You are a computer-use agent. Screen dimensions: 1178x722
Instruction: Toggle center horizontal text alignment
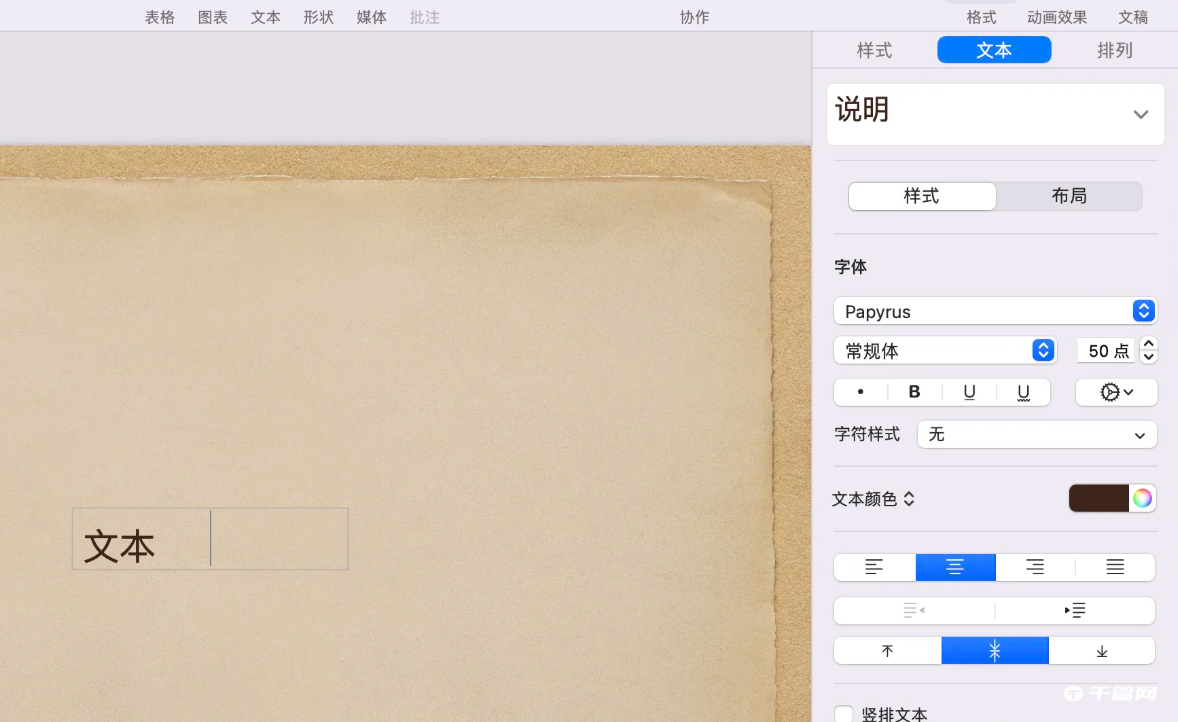coord(955,567)
